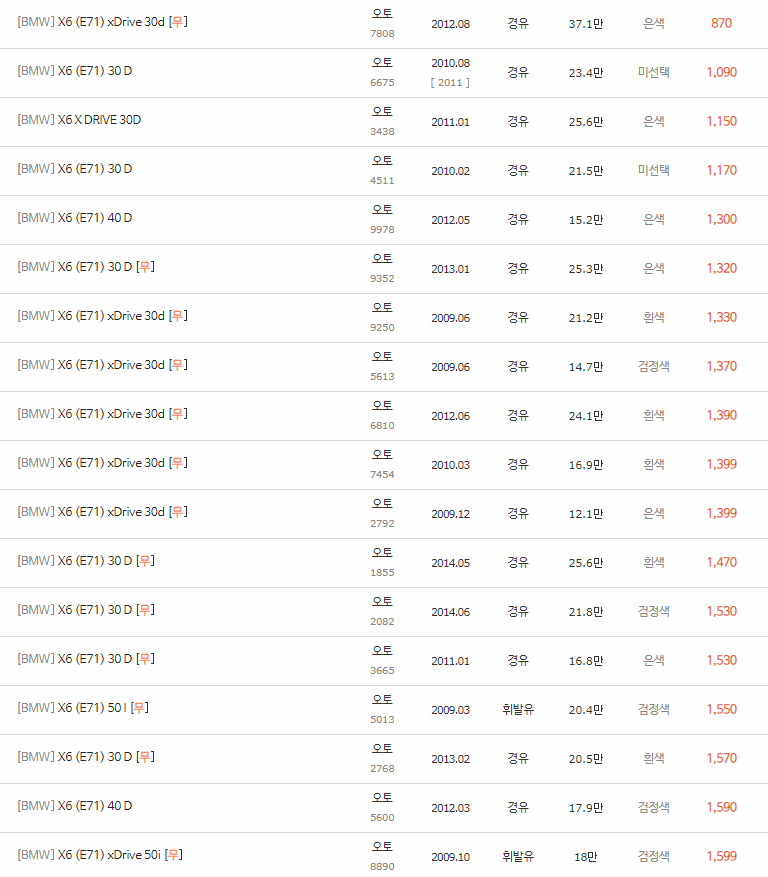Image resolution: width=768 pixels, height=877 pixels.
Task: Open X6 (E71) 30 D listing priced 1,090
Action: click(x=74, y=71)
